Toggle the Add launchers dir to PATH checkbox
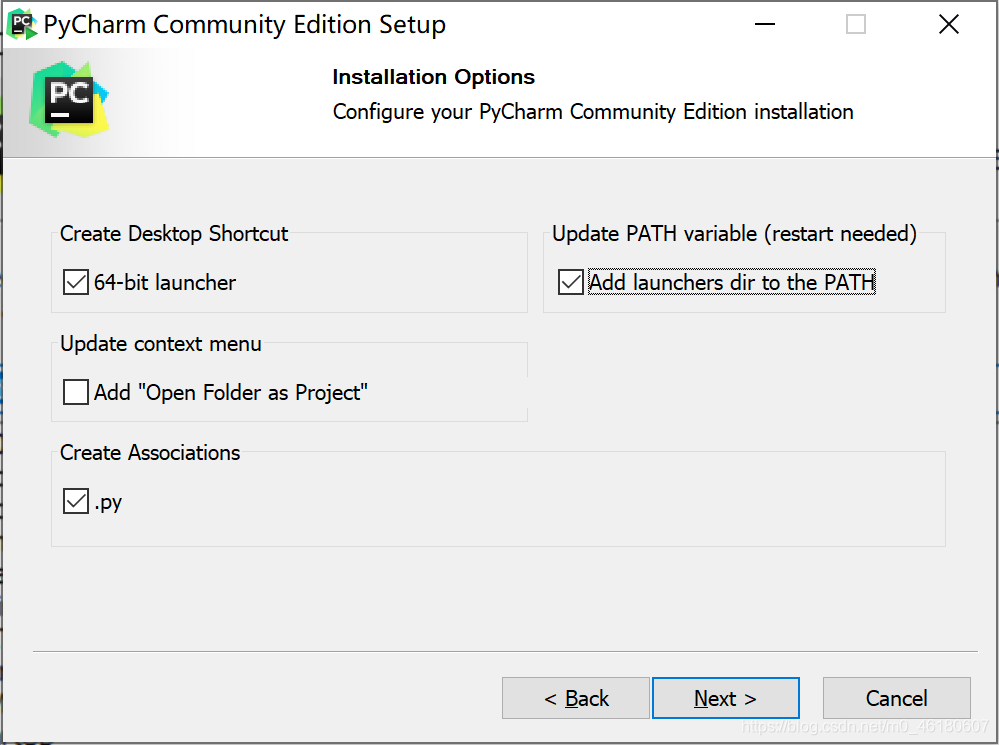 (x=571, y=282)
